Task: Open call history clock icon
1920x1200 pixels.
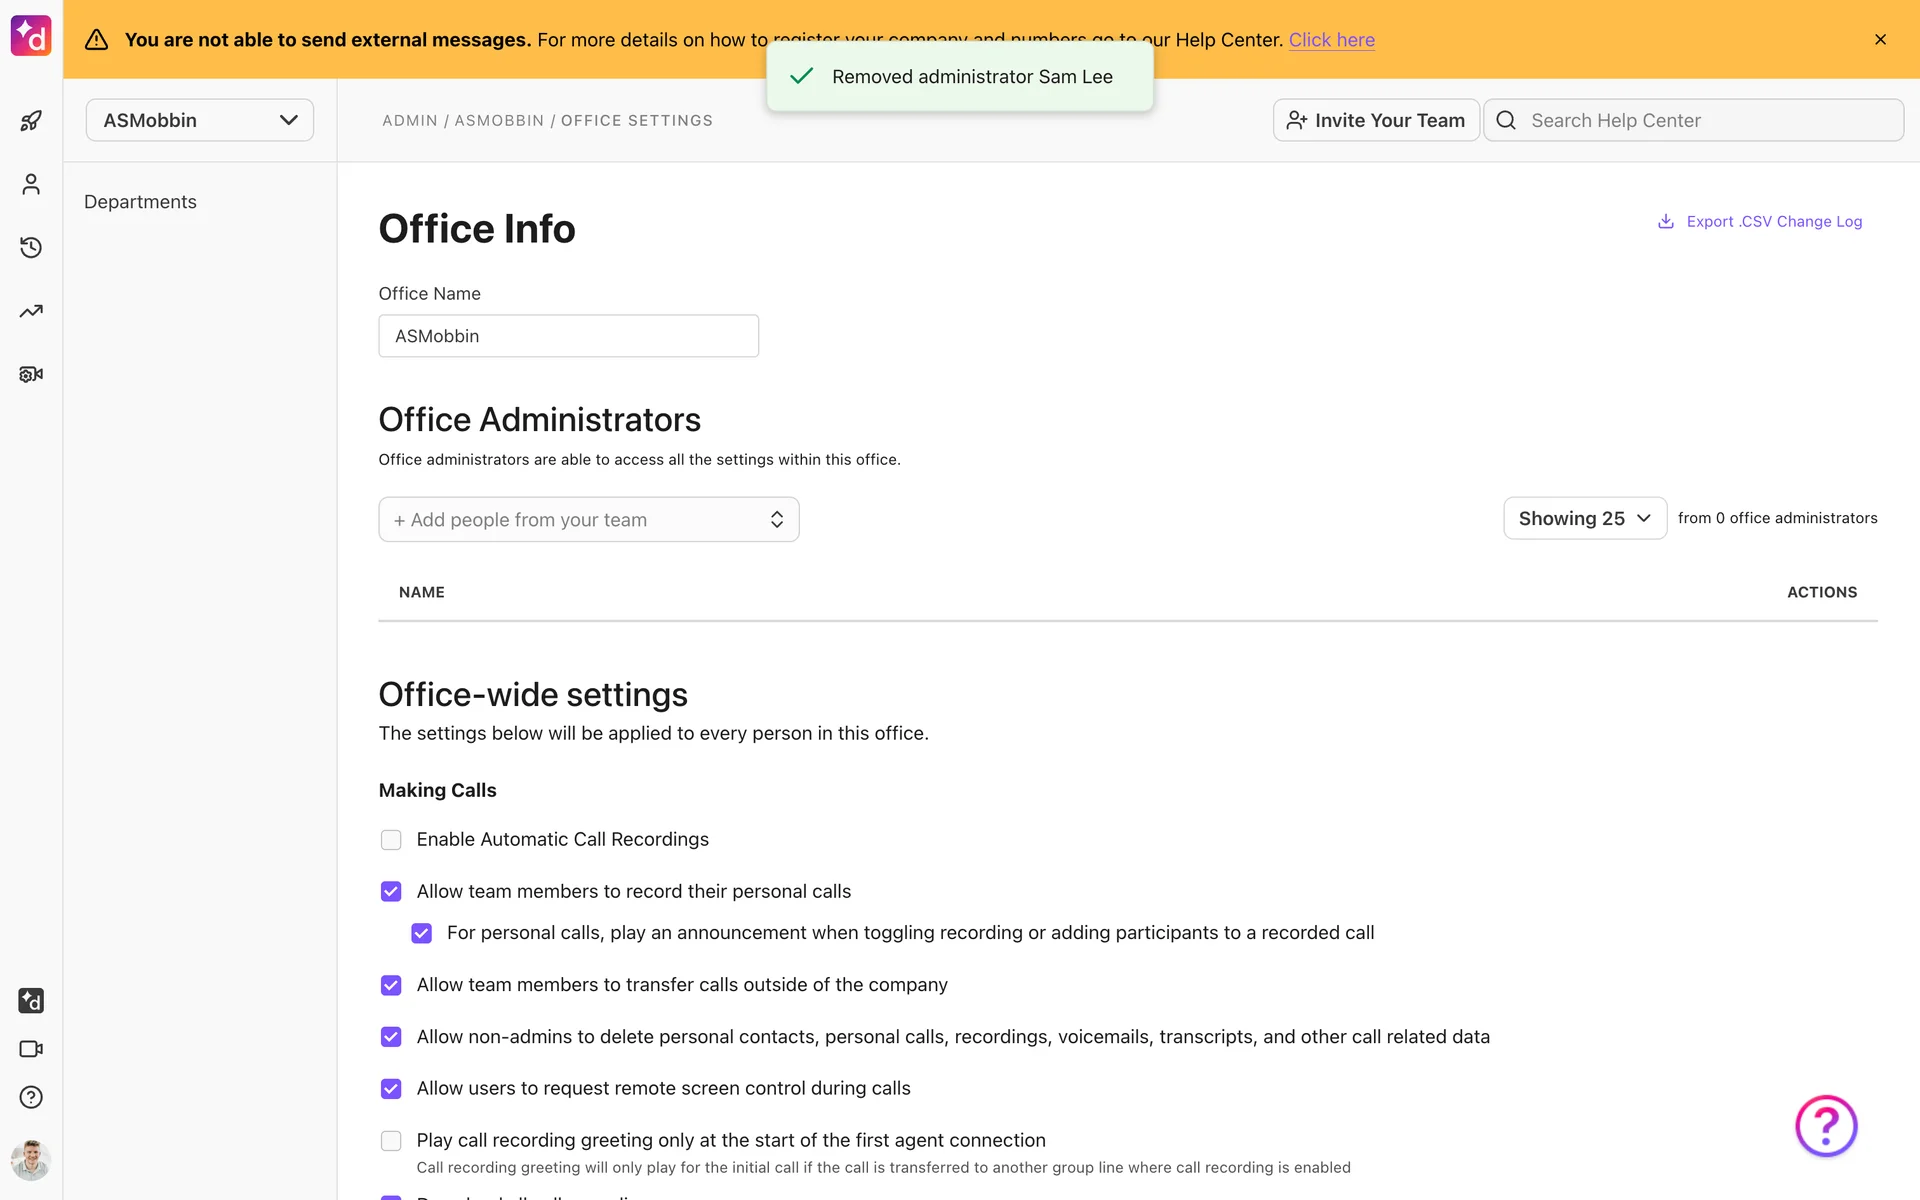Action: point(31,247)
